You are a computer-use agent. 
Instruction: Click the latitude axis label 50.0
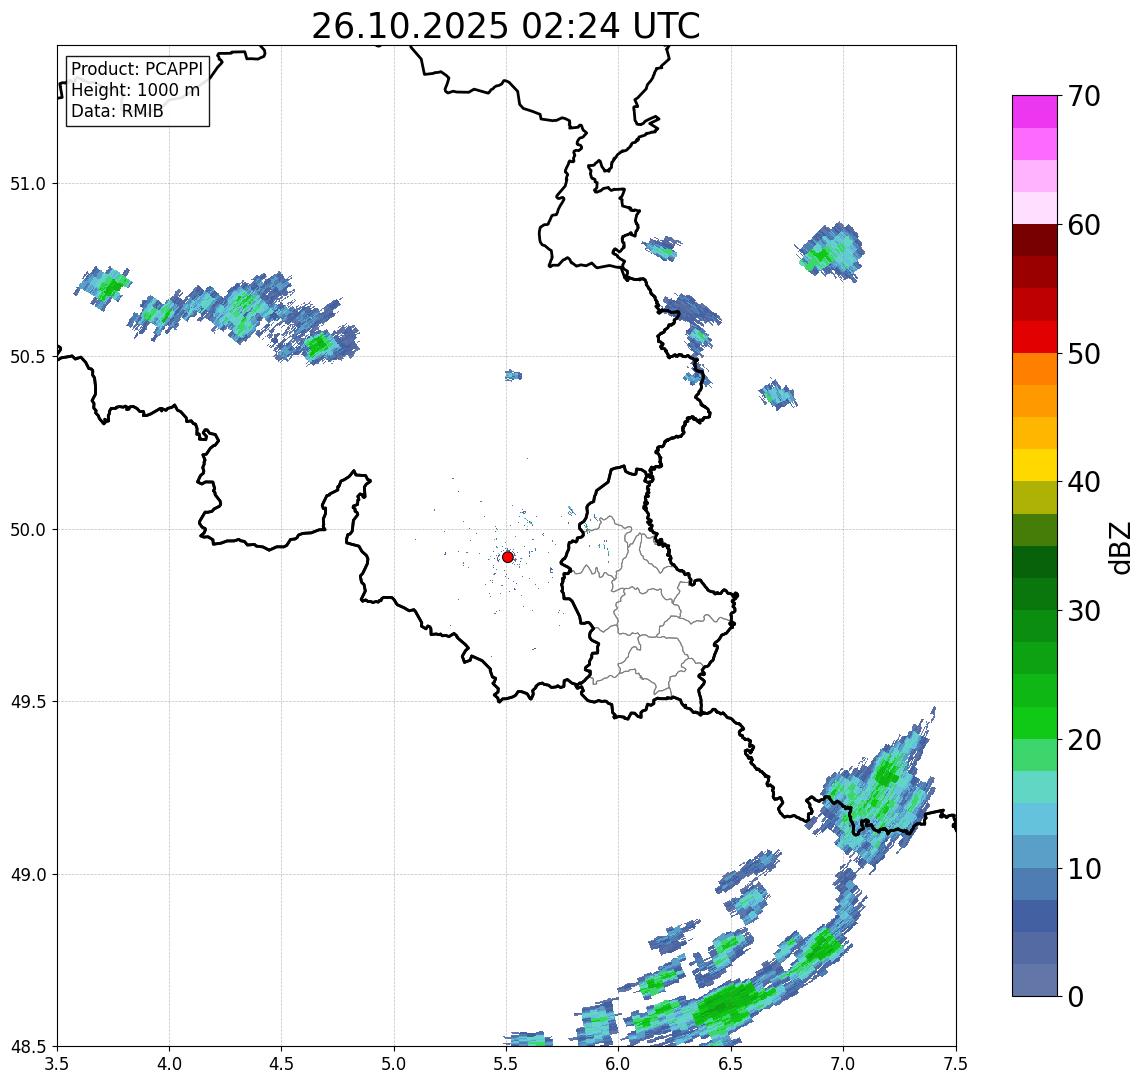point(28,530)
